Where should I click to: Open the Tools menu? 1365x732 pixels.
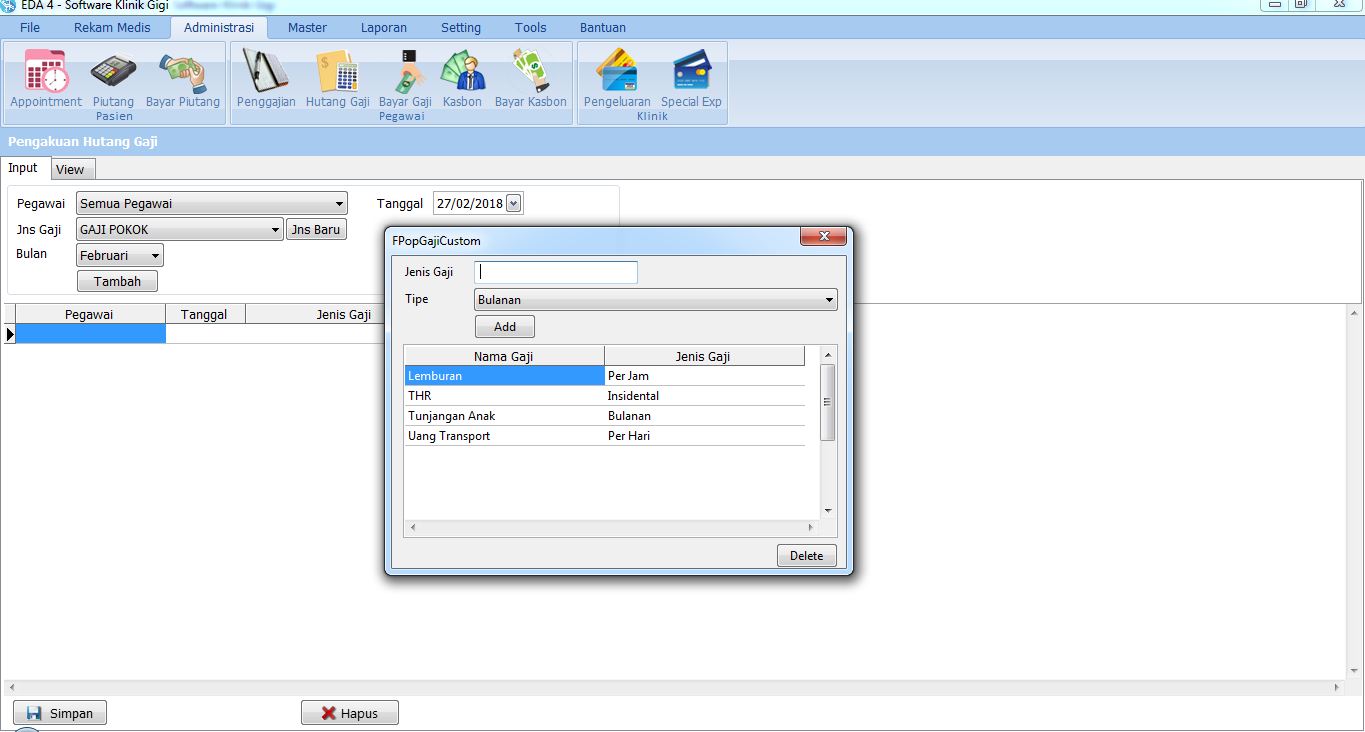coord(531,27)
